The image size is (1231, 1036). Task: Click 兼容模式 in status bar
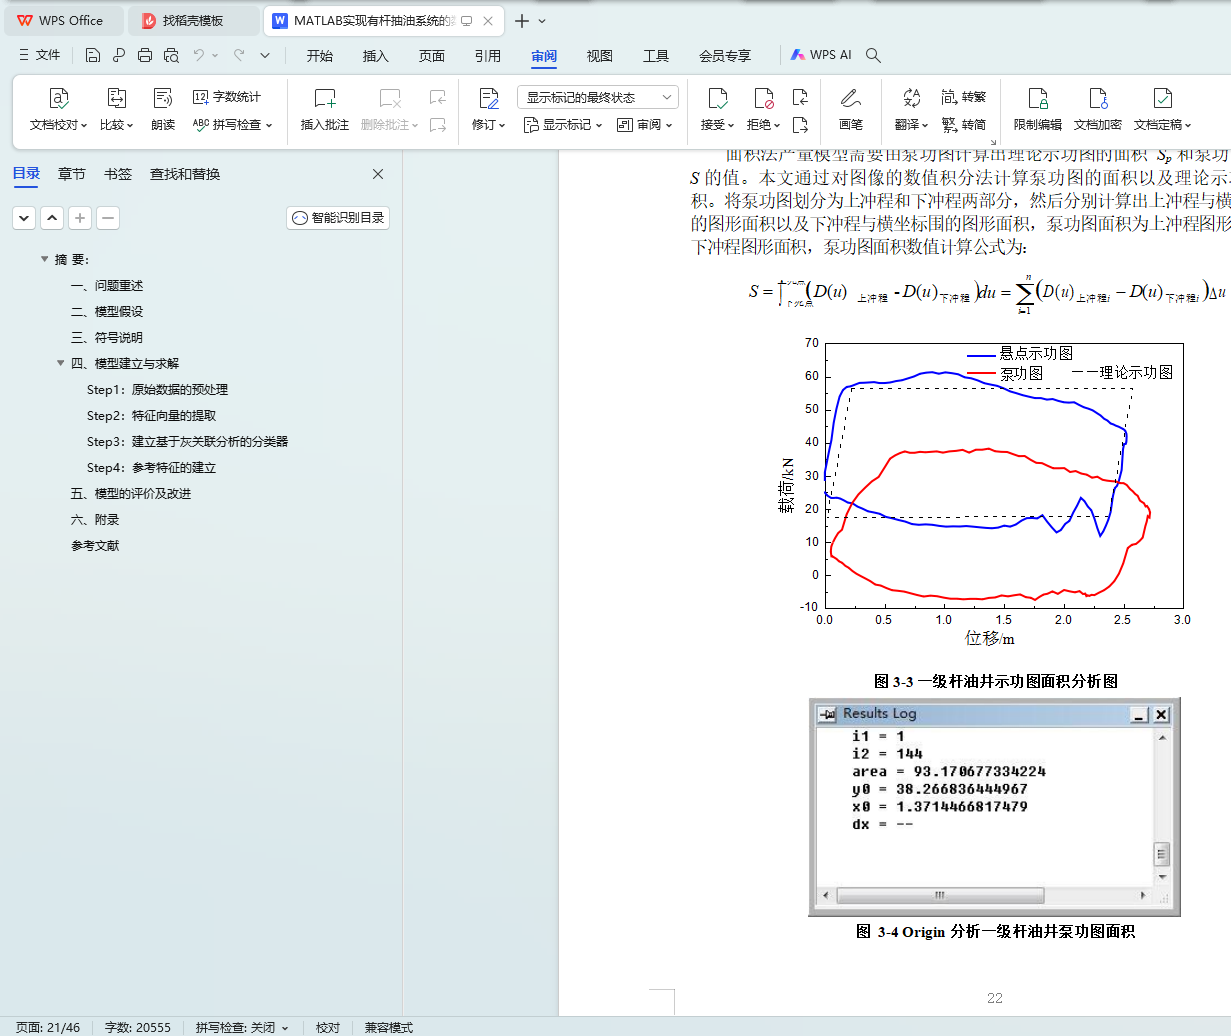[x=389, y=1028]
